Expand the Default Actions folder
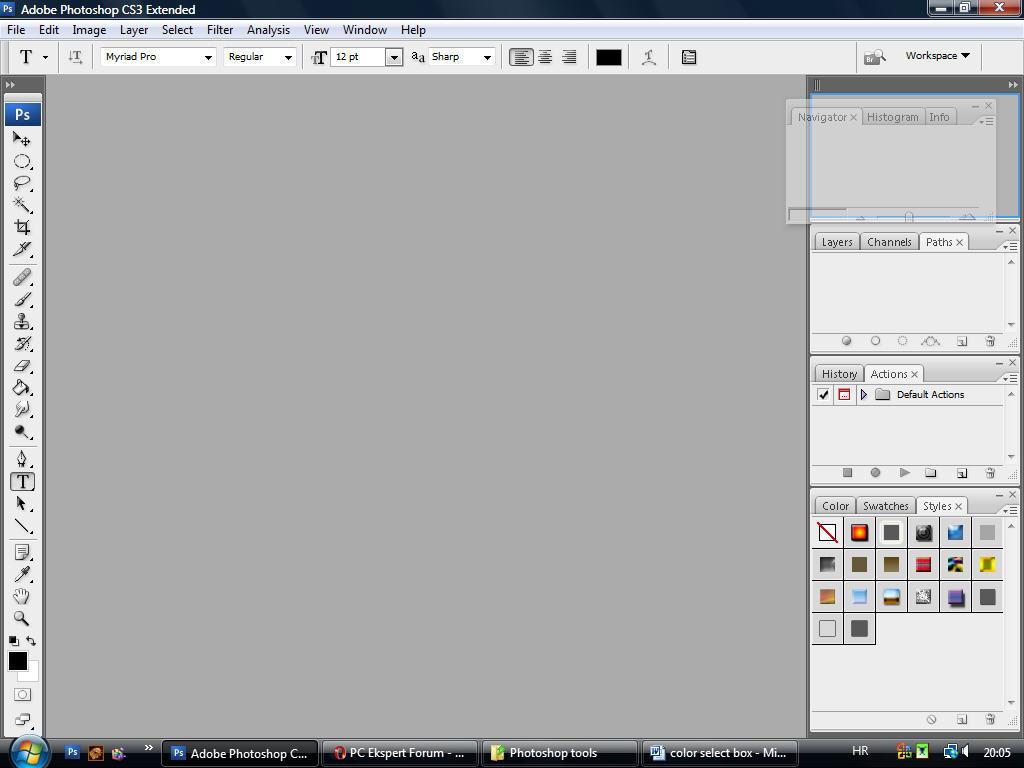 (864, 395)
